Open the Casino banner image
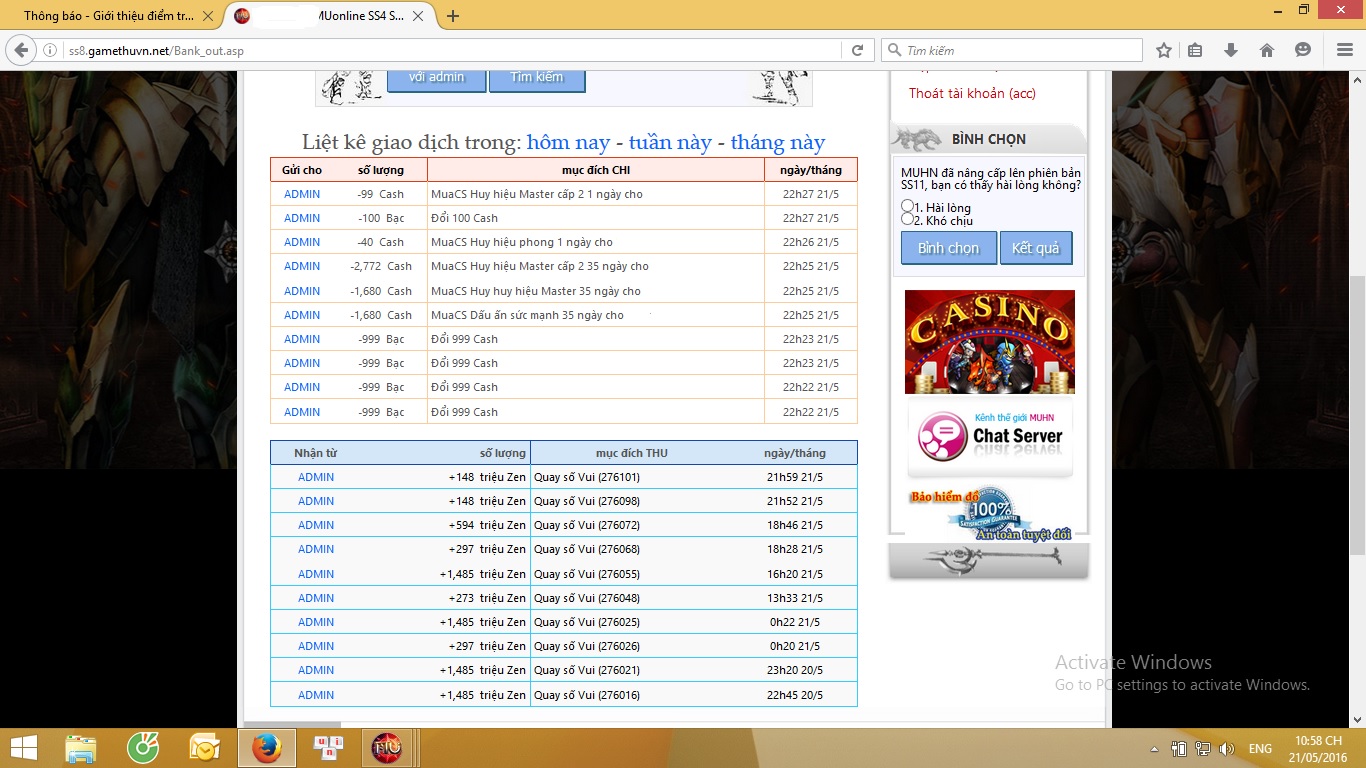 989,341
